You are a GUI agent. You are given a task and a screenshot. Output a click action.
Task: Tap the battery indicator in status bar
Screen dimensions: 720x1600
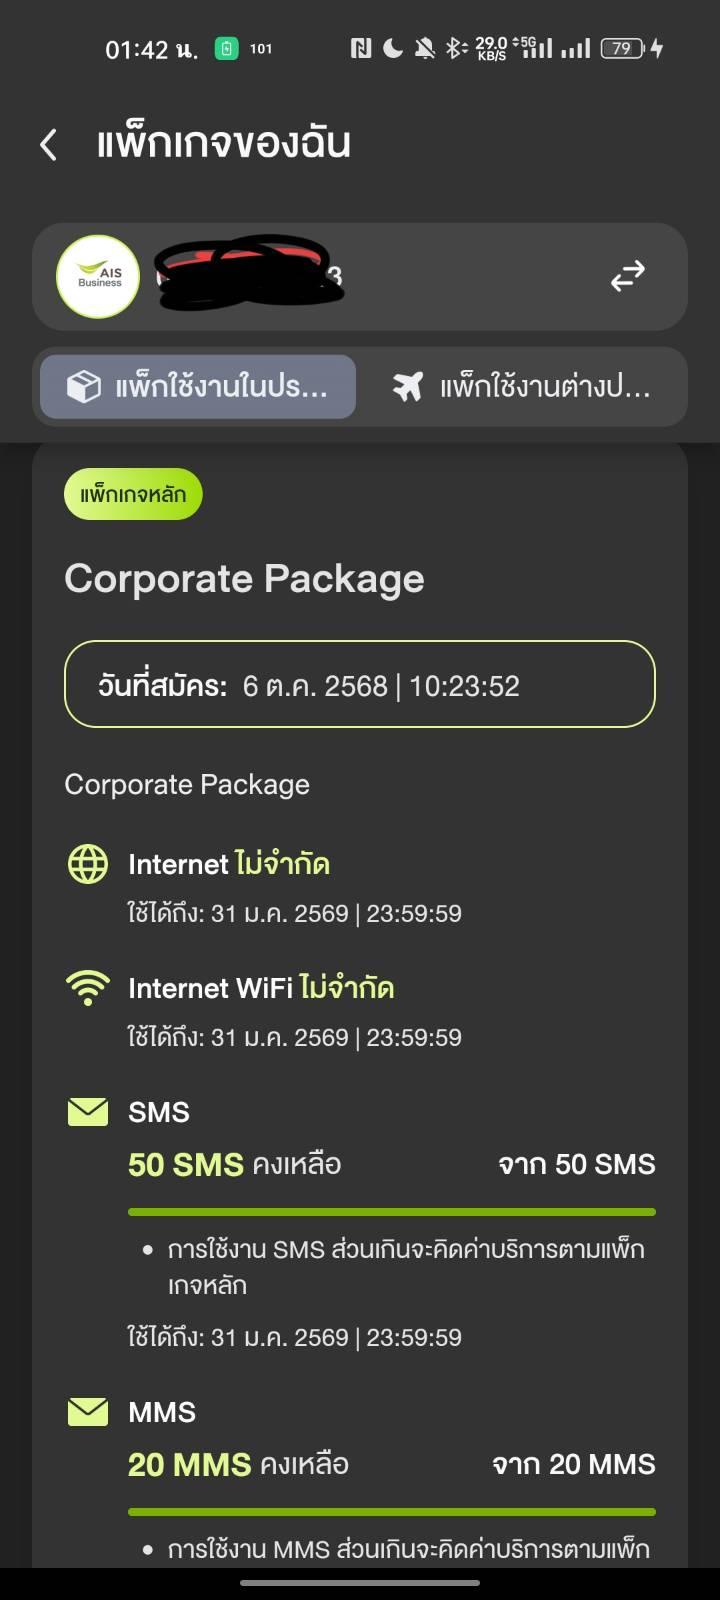[622, 48]
